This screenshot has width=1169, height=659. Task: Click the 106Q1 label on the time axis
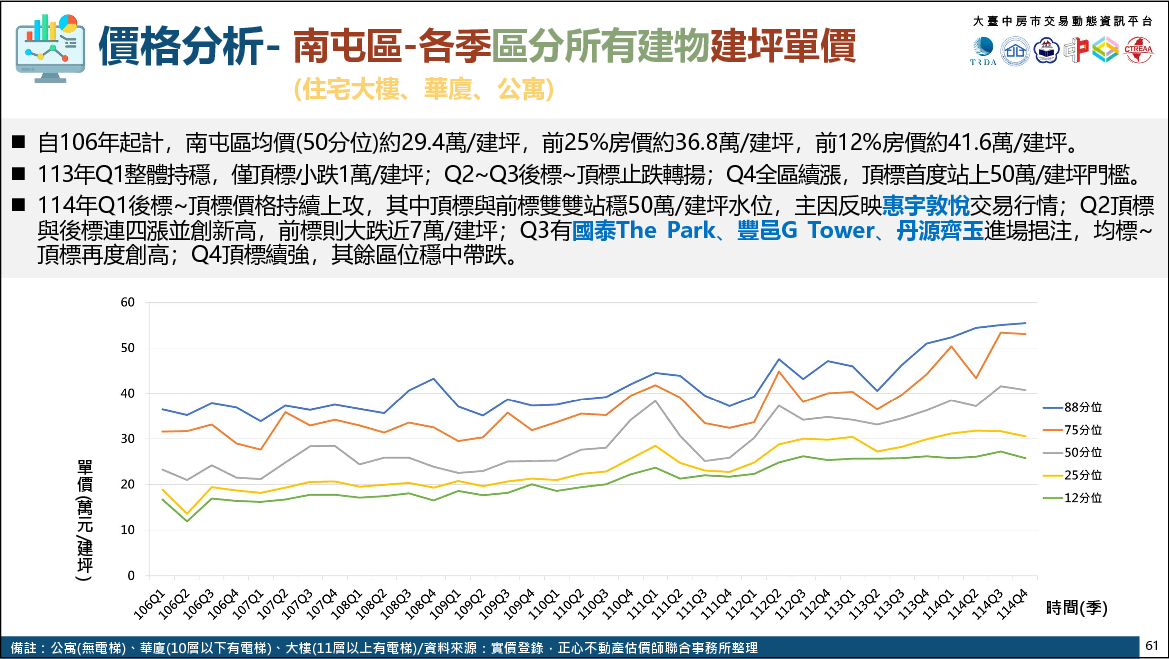[151, 602]
